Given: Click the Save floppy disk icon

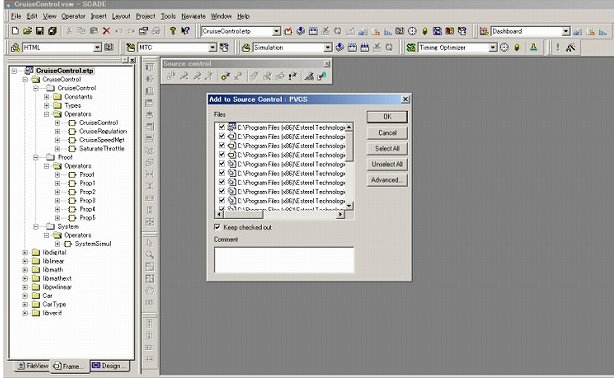Looking at the screenshot, I should (40, 31).
